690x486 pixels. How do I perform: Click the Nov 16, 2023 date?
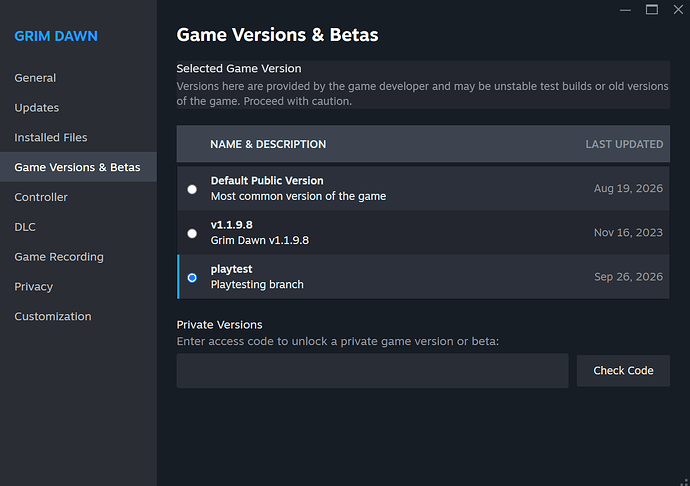pyautogui.click(x=628, y=232)
